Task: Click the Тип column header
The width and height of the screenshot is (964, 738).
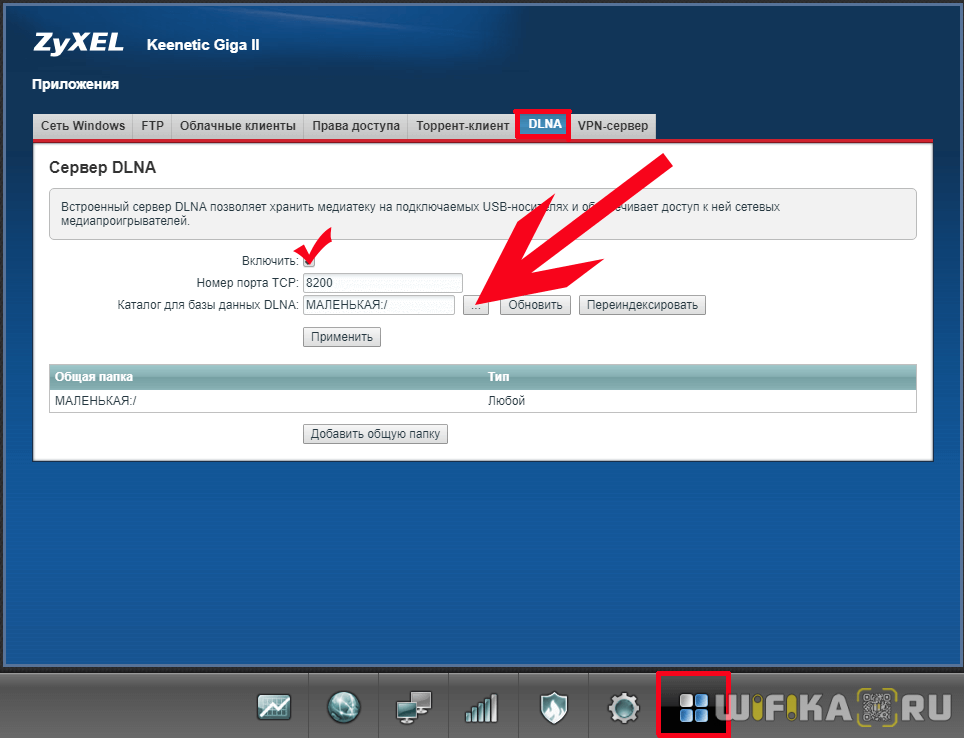Action: pyautogui.click(x=499, y=377)
